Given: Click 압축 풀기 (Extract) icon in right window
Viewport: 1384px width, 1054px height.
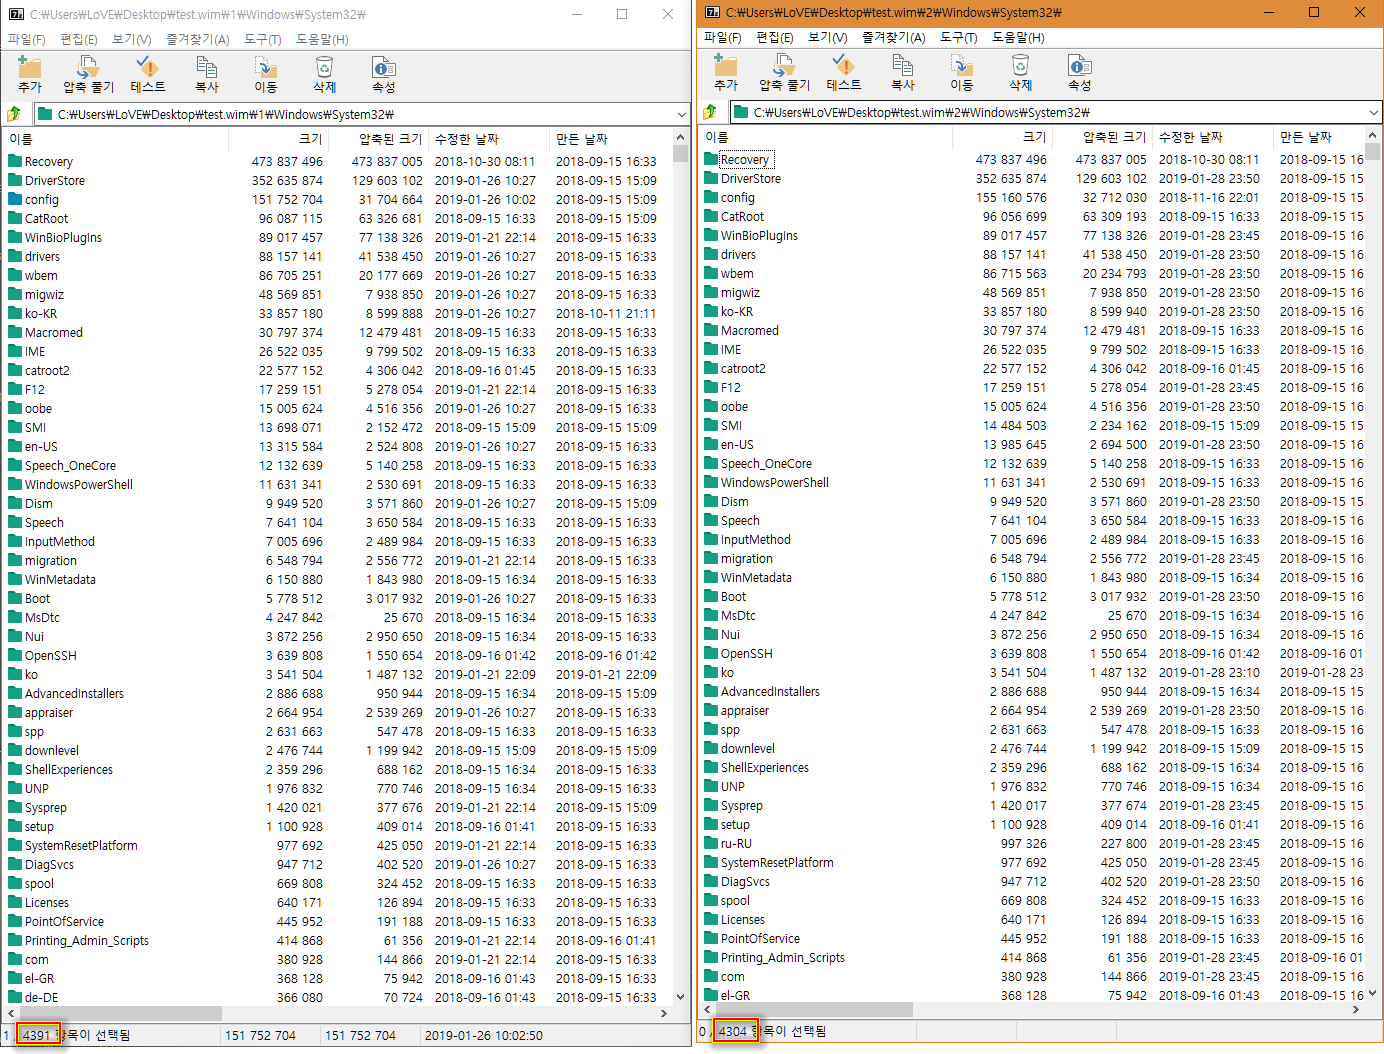Looking at the screenshot, I should pyautogui.click(x=784, y=66).
